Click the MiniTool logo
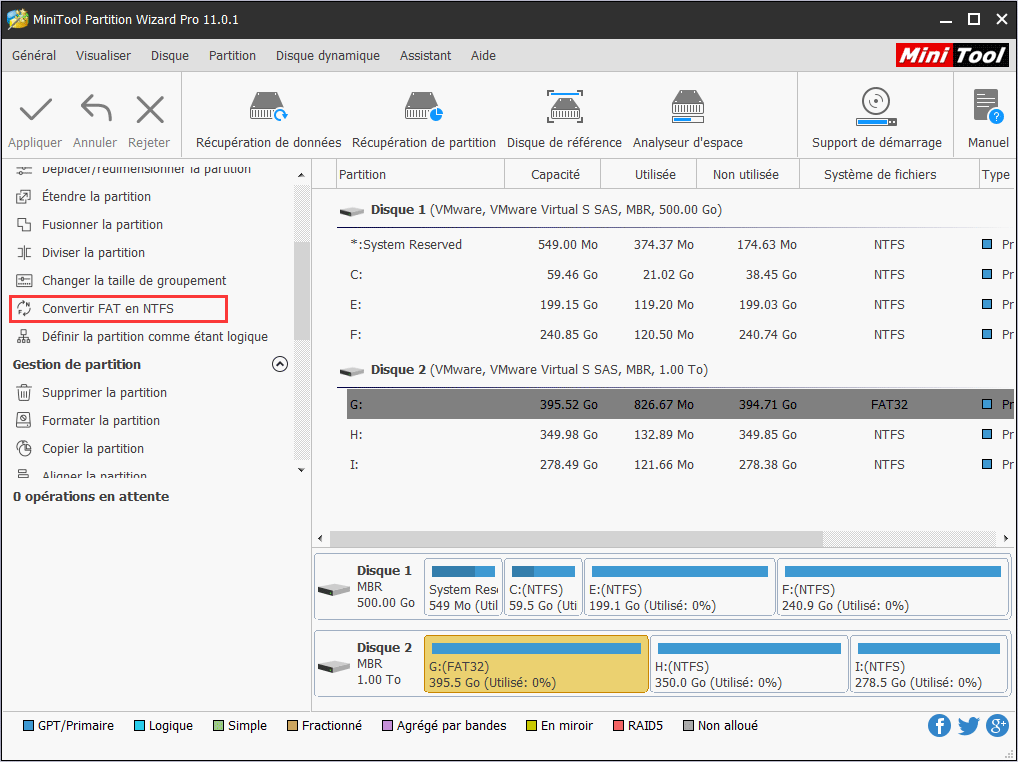Image resolution: width=1018 pixels, height=762 pixels. 952,55
